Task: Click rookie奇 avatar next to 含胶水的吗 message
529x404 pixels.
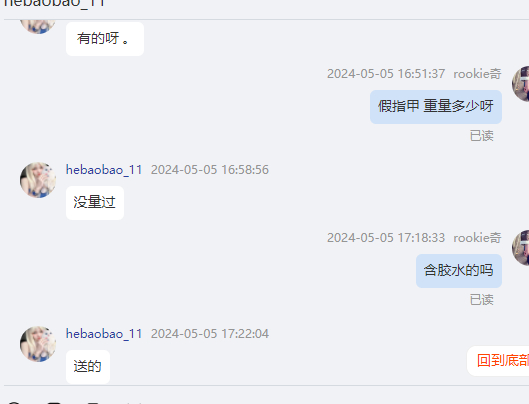Action: (521, 248)
